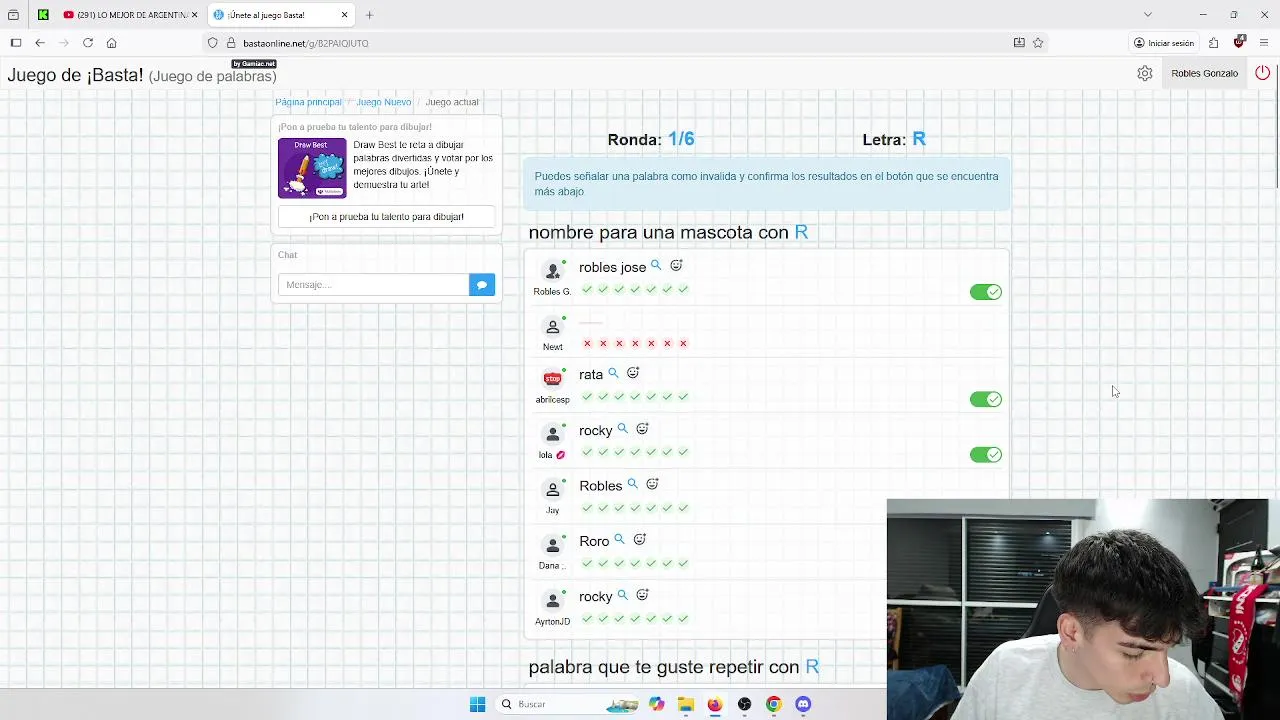Click the tracking protection shield in address bar
The height and width of the screenshot is (720, 1280).
pyautogui.click(x=212, y=43)
